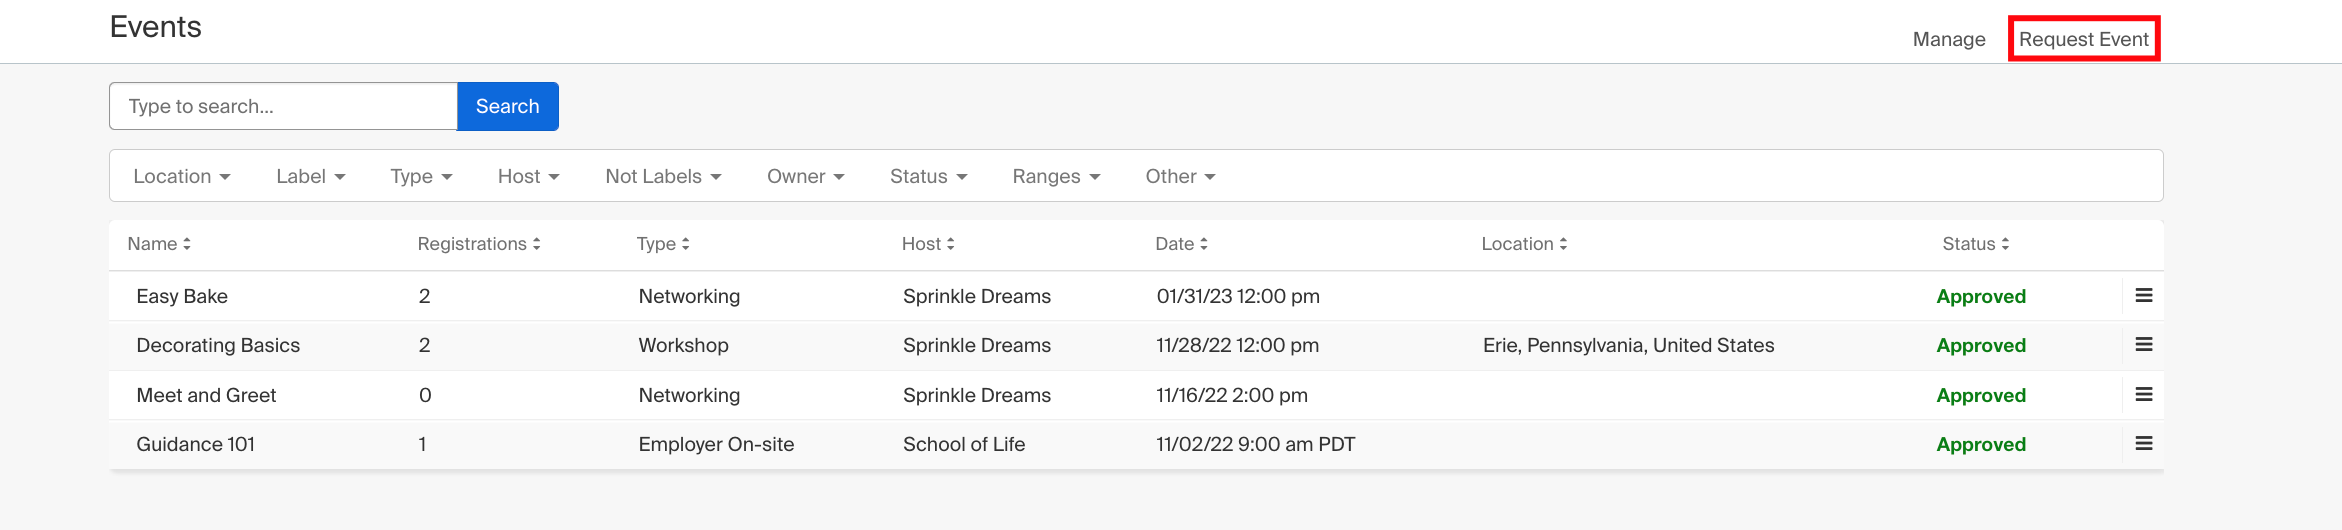The width and height of the screenshot is (2342, 530).
Task: Expand the Location filter dropdown
Action: pyautogui.click(x=182, y=176)
